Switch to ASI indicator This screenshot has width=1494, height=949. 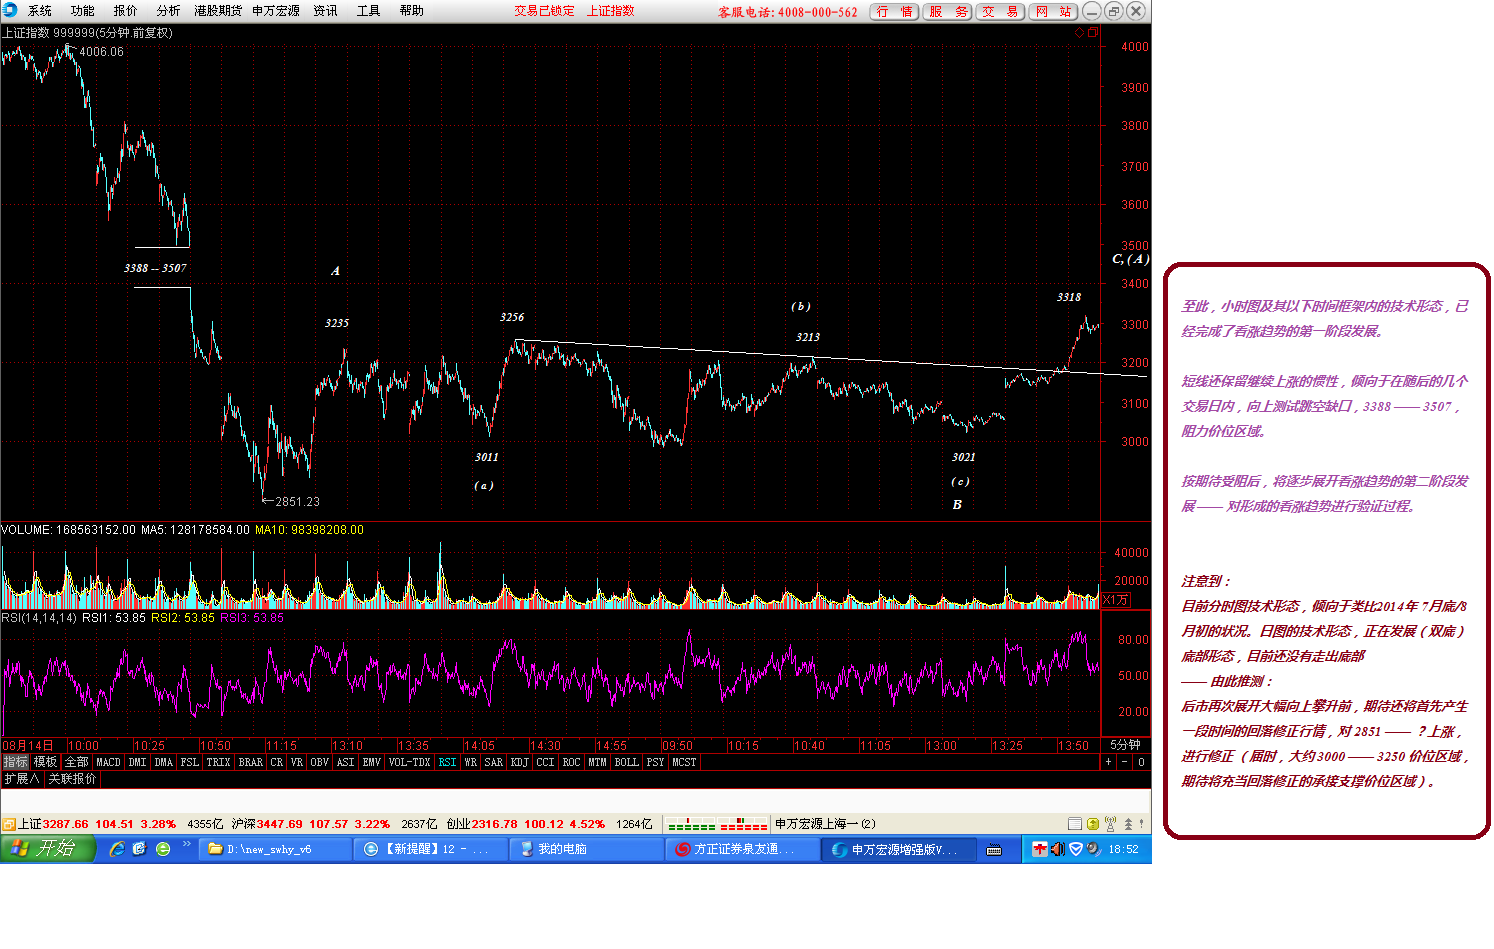point(345,762)
